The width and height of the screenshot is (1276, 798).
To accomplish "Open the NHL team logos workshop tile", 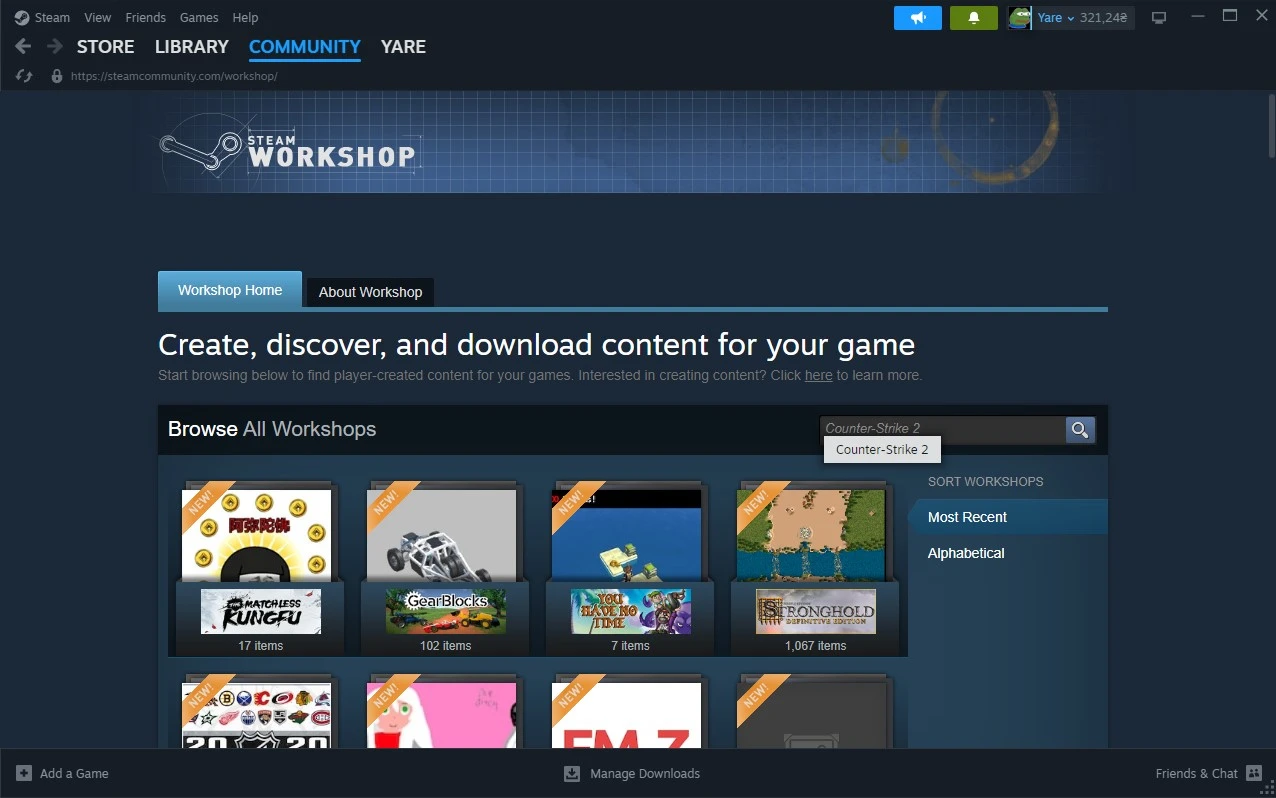I will (257, 715).
